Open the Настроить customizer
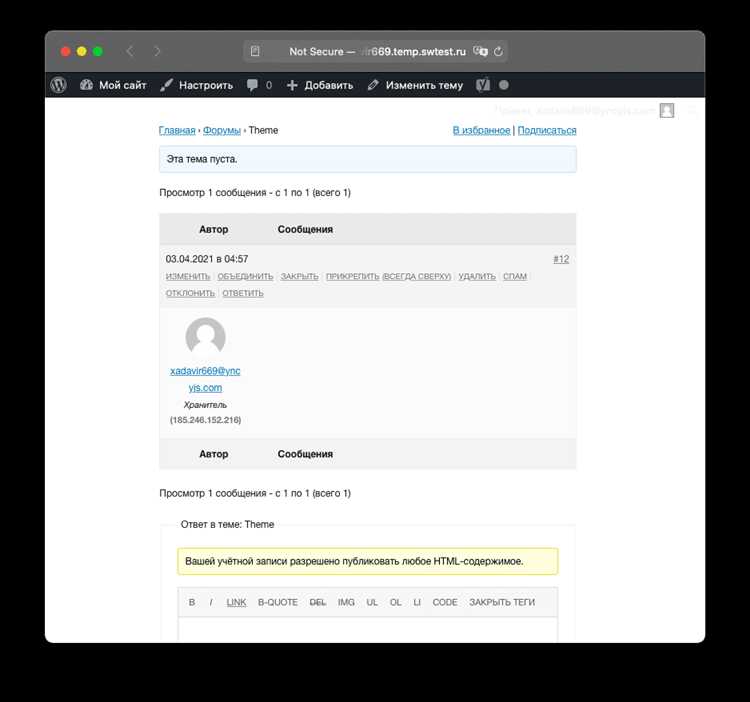The height and width of the screenshot is (702, 750). coord(197,85)
